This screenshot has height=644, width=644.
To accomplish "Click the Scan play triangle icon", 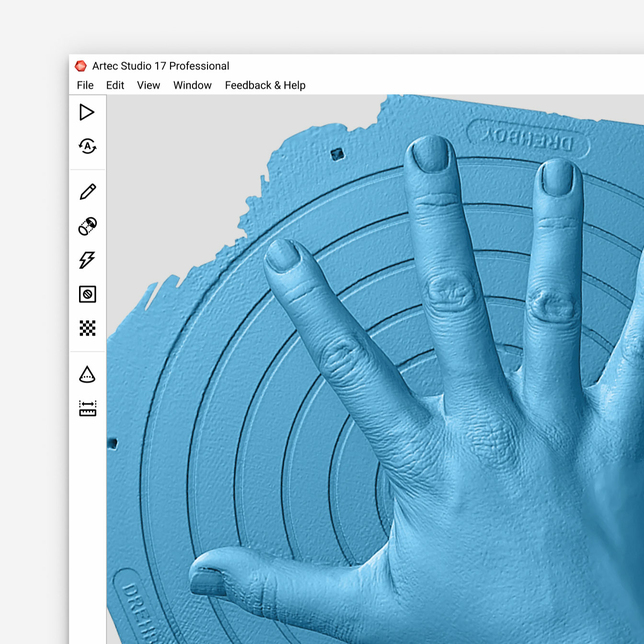I will 87,112.
